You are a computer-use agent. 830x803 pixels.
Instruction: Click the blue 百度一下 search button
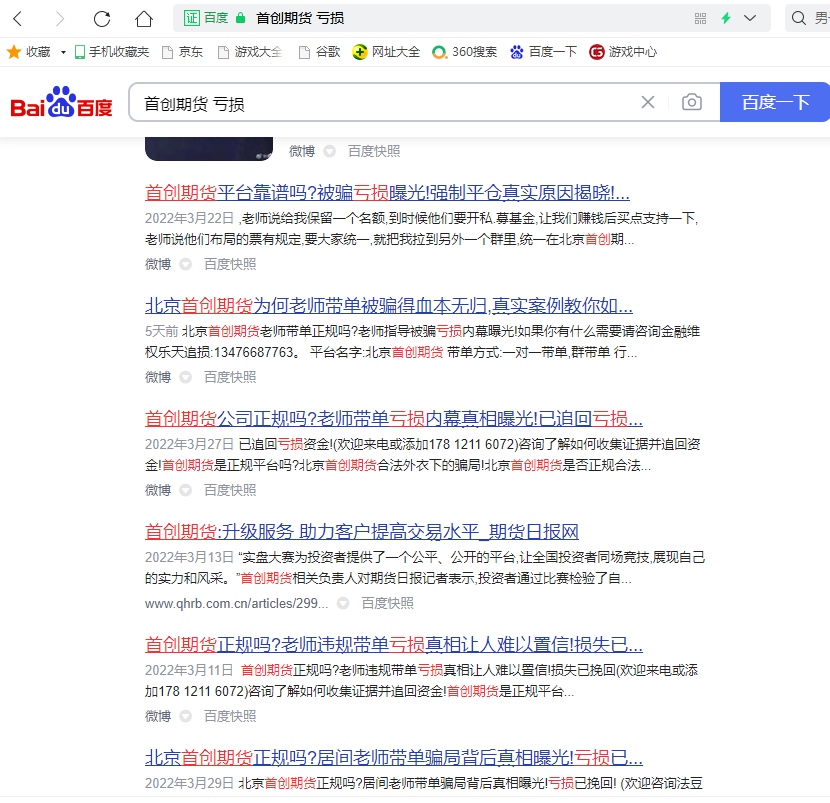pyautogui.click(x=775, y=102)
